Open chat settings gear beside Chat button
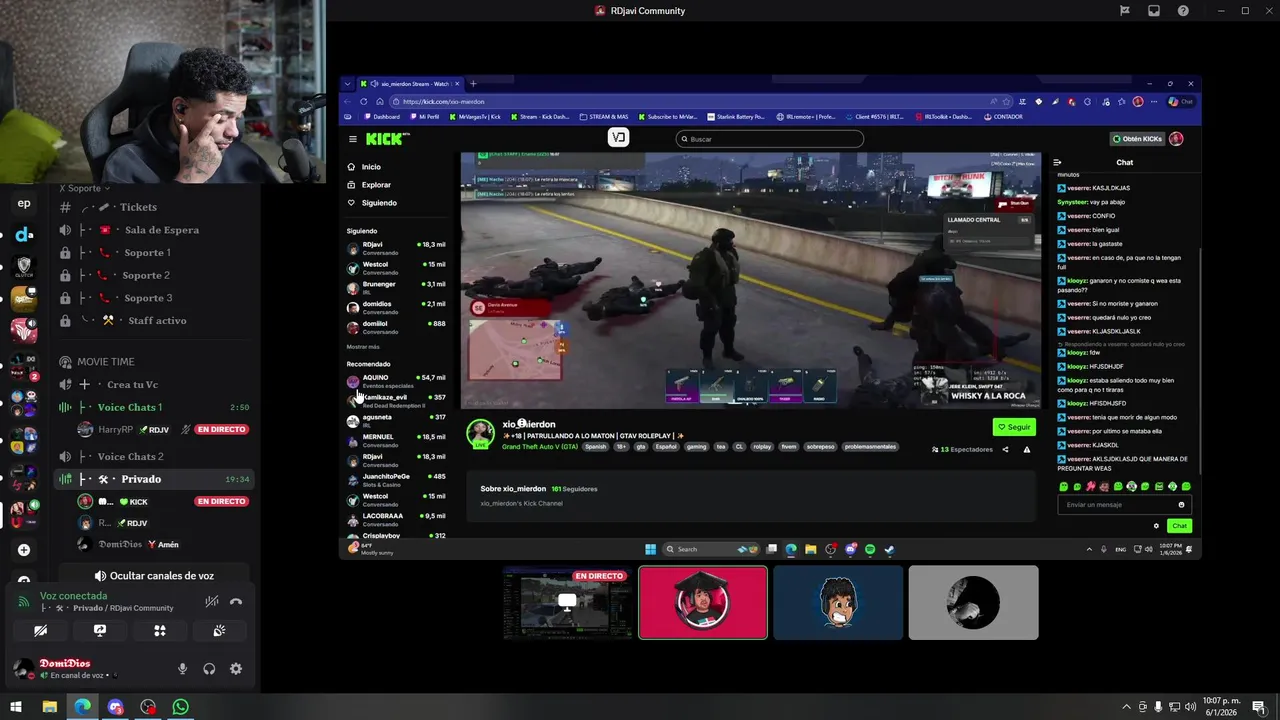The height and width of the screenshot is (720, 1280). (x=1156, y=526)
